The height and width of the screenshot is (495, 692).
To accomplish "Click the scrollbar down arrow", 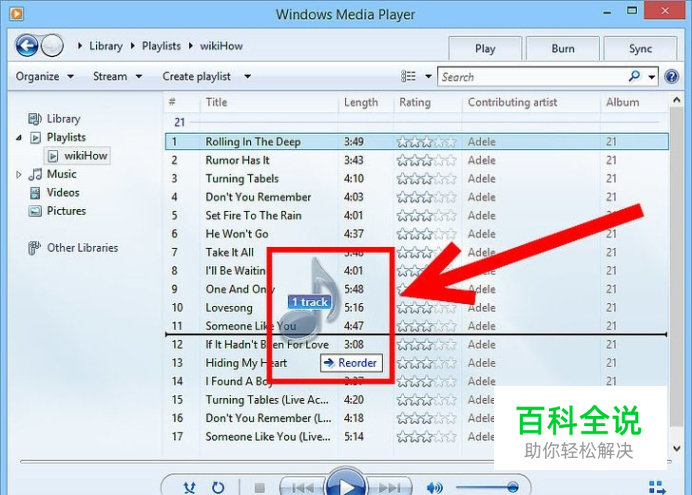I will pyautogui.click(x=677, y=448).
